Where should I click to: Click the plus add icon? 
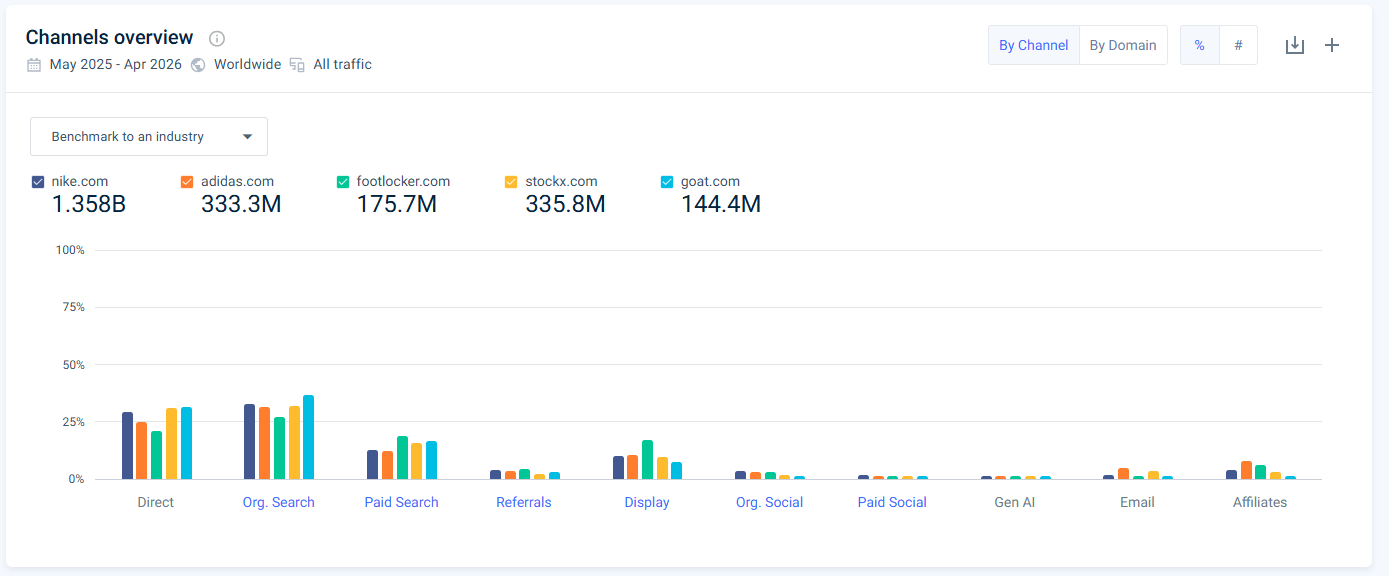pos(1332,45)
